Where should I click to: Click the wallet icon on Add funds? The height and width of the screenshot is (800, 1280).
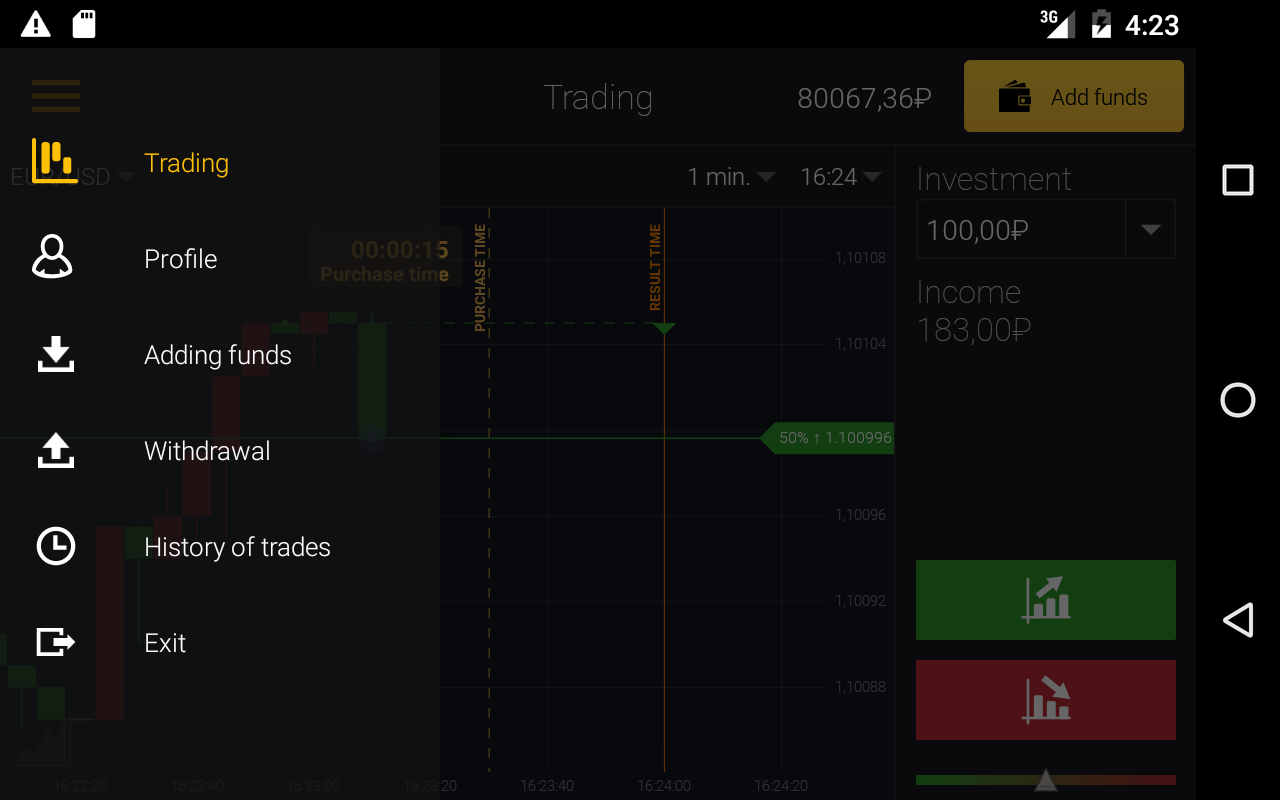pos(1015,97)
